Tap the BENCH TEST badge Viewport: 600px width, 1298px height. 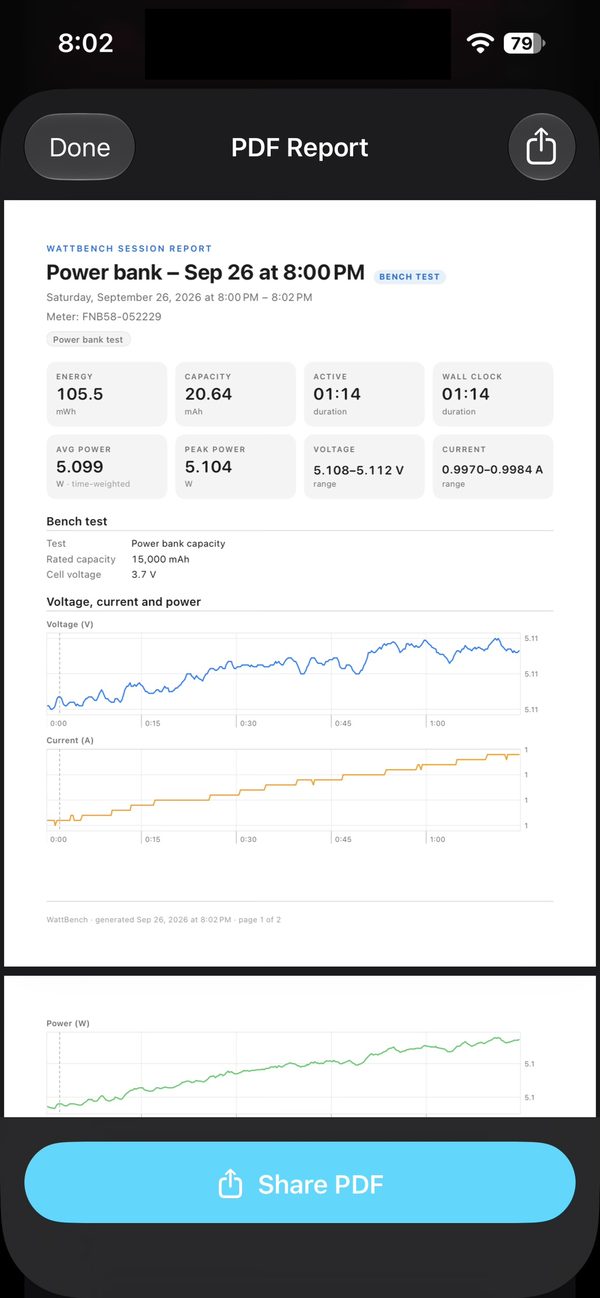click(x=410, y=276)
